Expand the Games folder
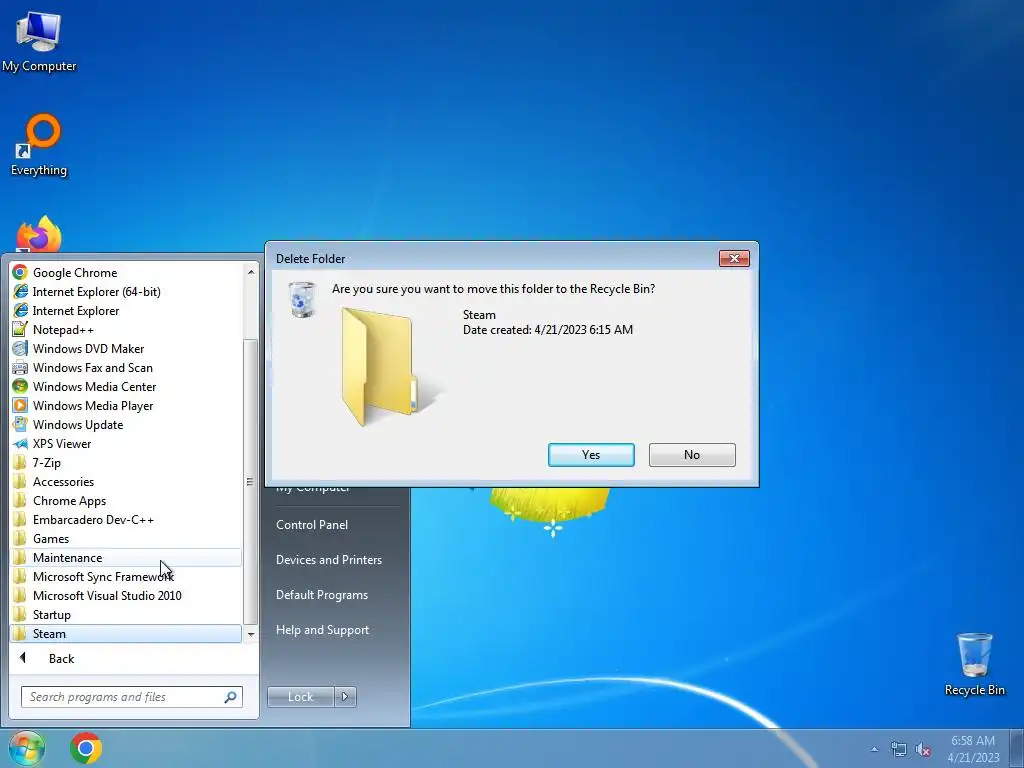The width and height of the screenshot is (1024, 768). point(125,538)
